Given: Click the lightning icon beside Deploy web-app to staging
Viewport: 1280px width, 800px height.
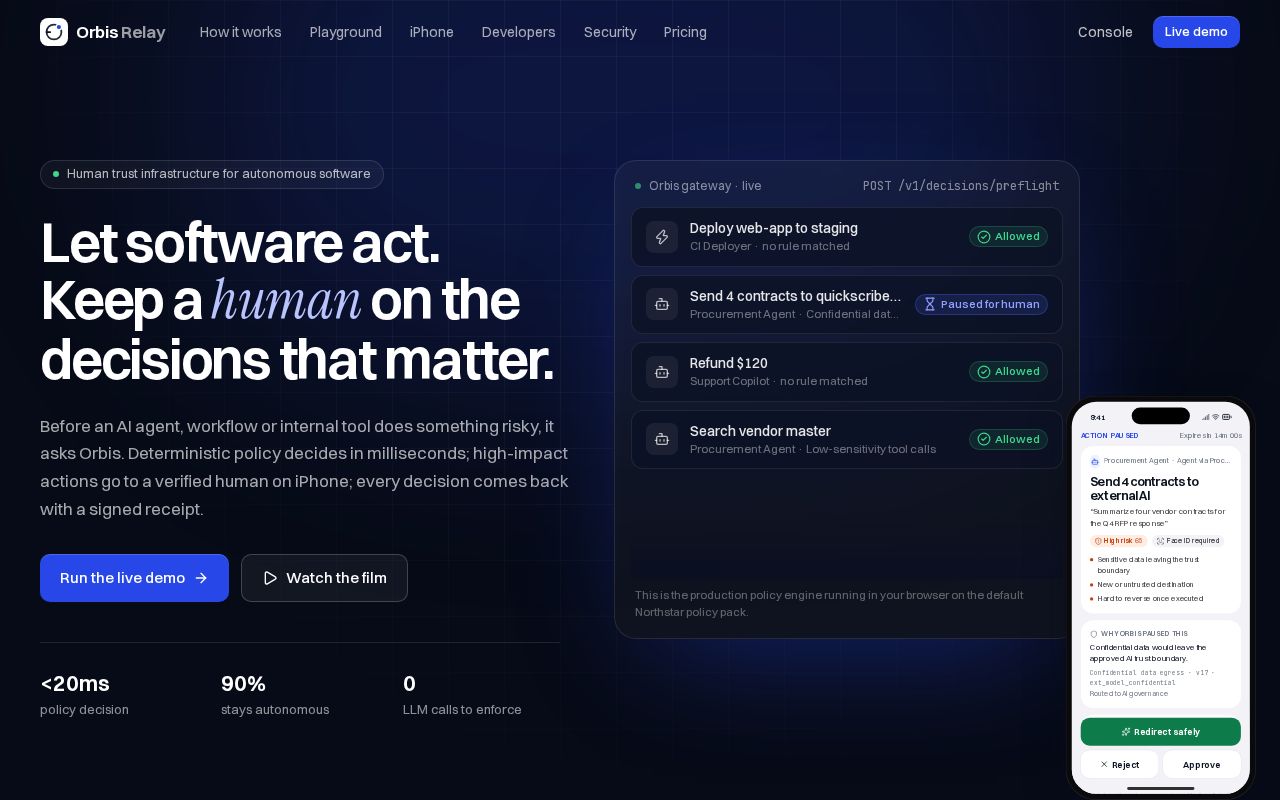Looking at the screenshot, I should (662, 237).
